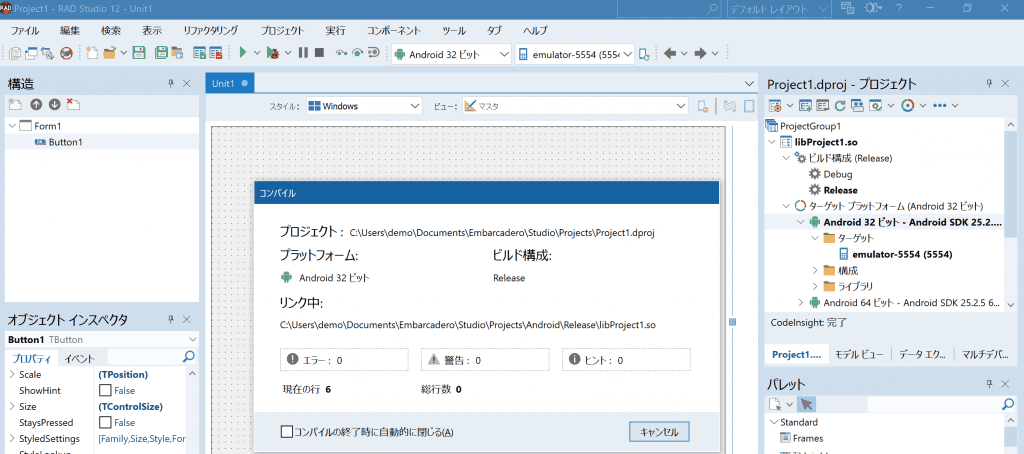Open the スタイル Windows style dropdown

364,106
